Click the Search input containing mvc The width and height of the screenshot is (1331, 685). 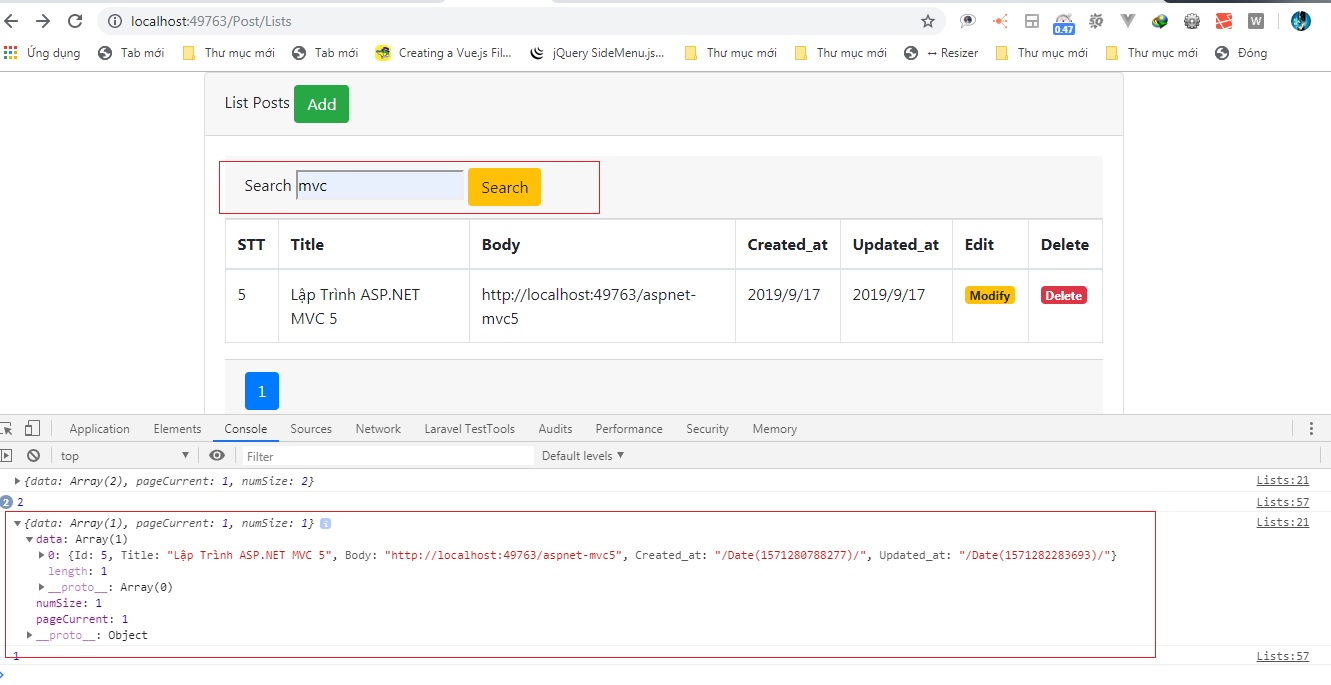[380, 185]
